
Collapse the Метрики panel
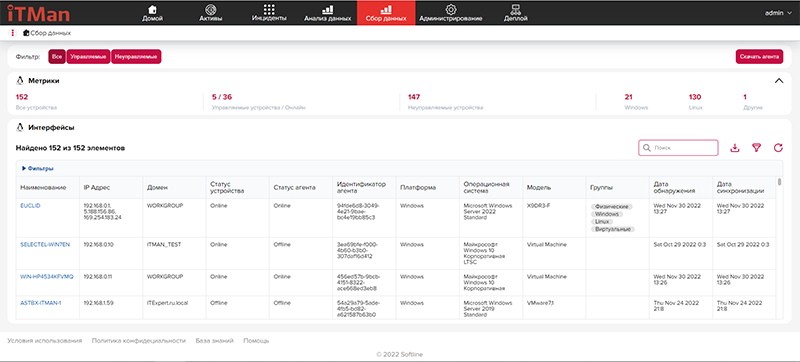(779, 81)
